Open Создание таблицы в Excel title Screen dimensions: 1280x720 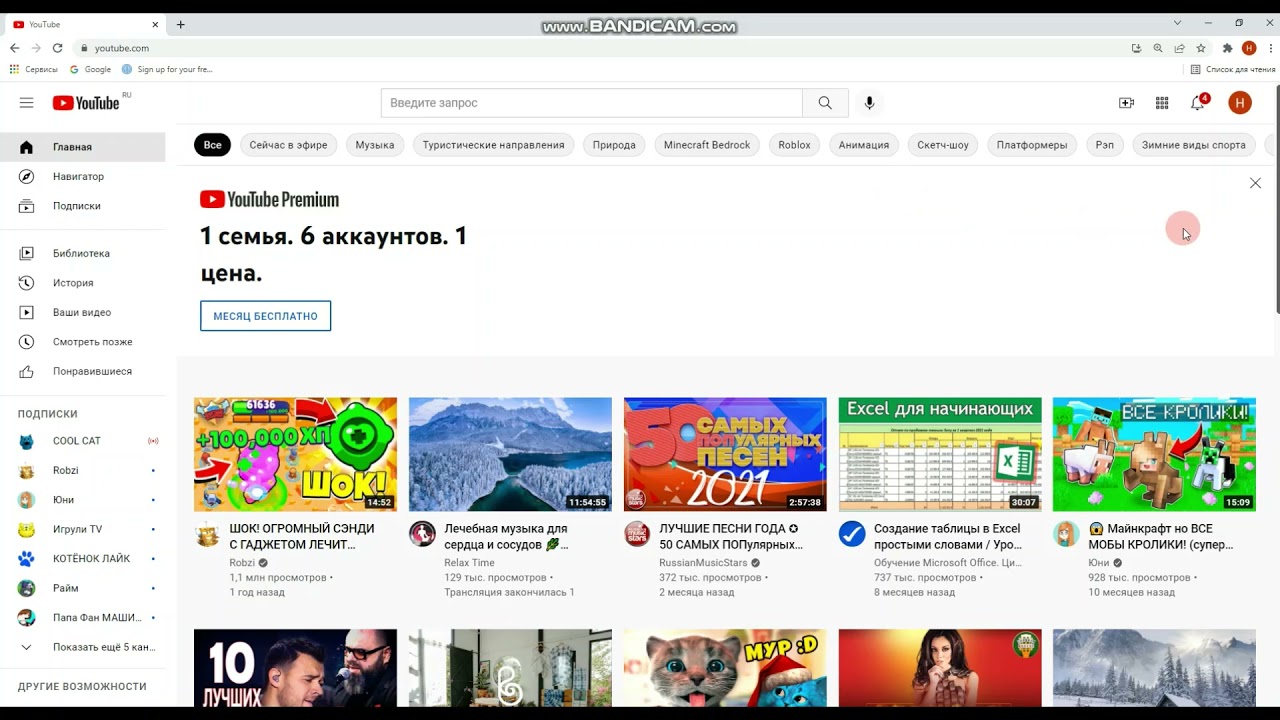pyautogui.click(x=948, y=536)
